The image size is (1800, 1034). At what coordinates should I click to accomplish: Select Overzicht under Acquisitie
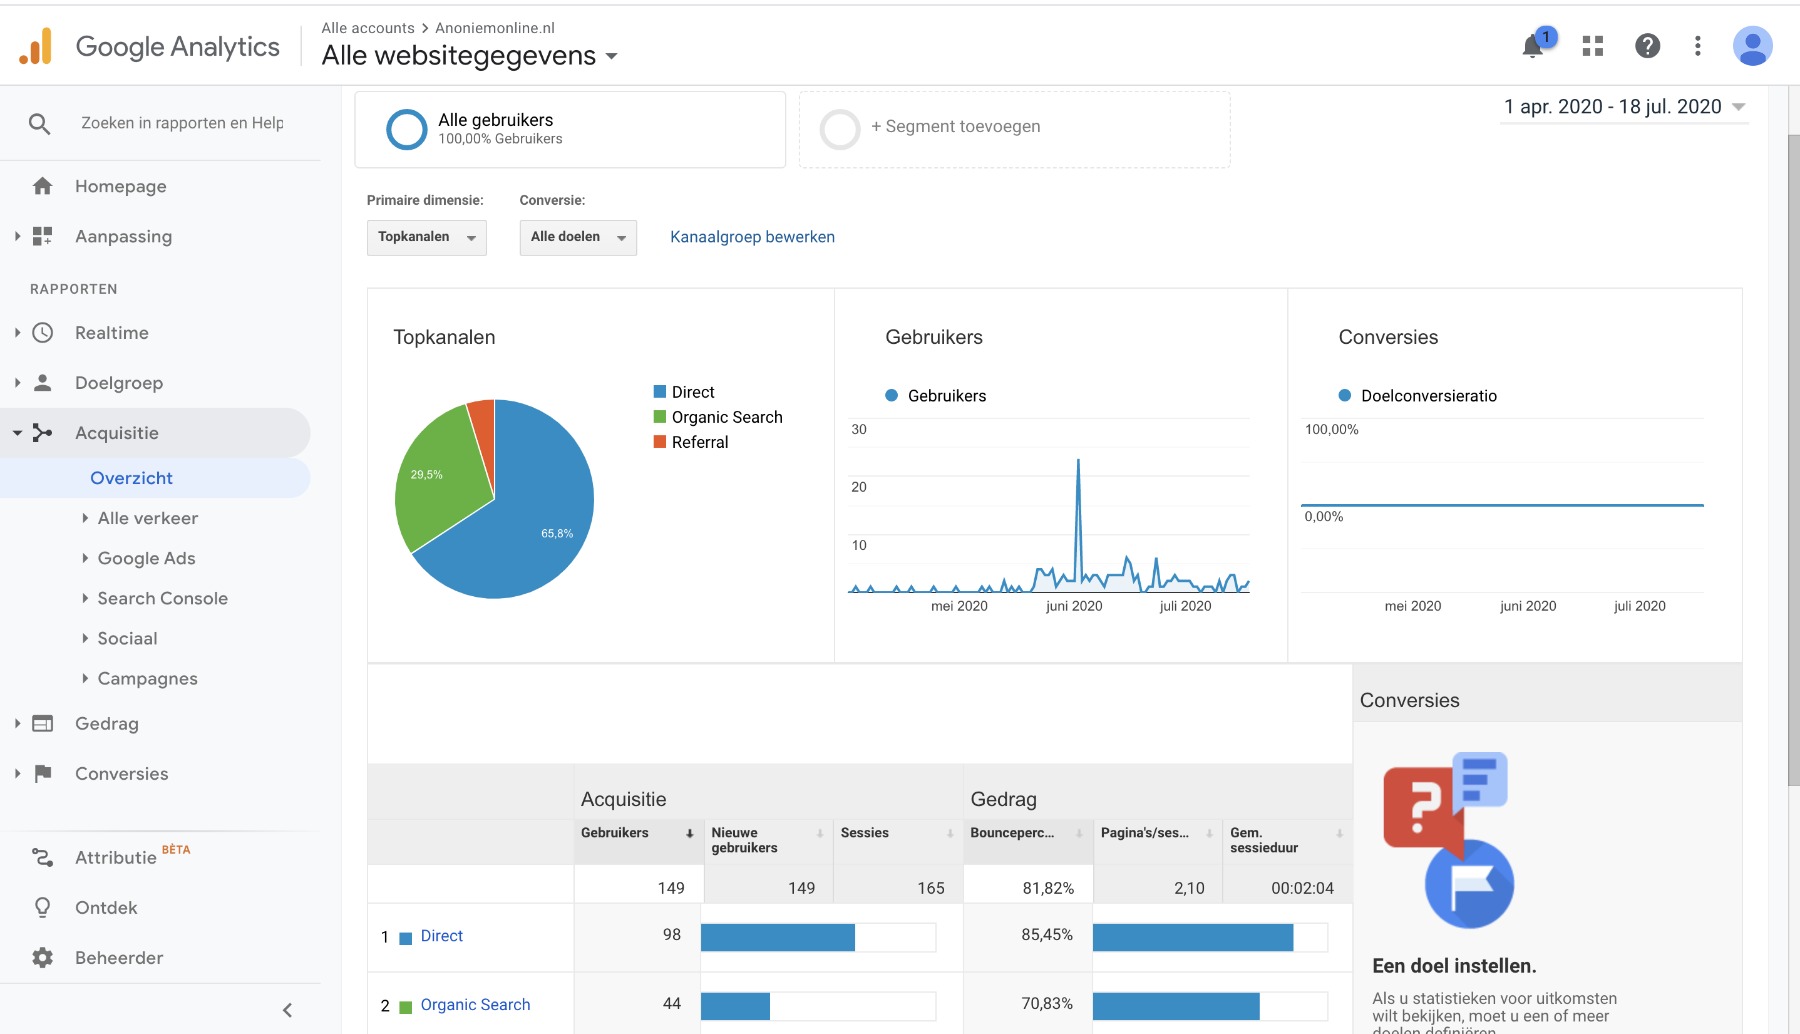pyautogui.click(x=131, y=478)
